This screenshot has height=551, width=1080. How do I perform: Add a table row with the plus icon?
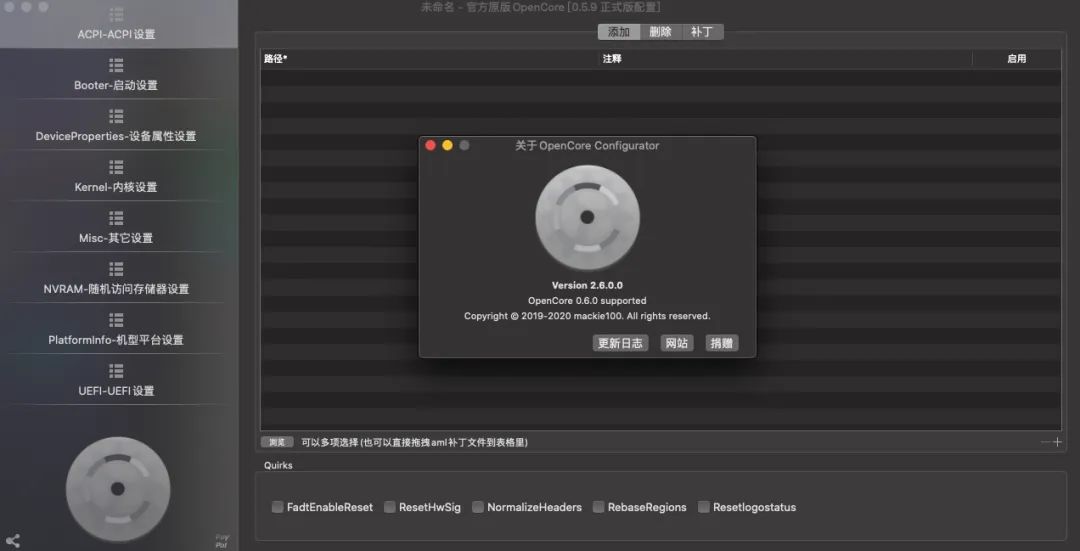click(1057, 442)
